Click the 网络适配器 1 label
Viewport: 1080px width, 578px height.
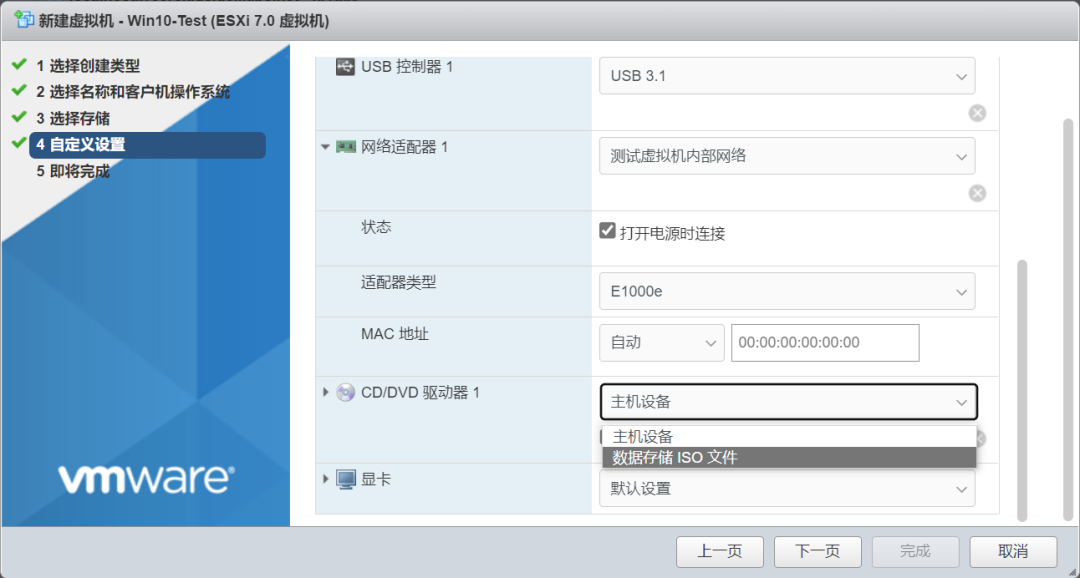[404, 147]
